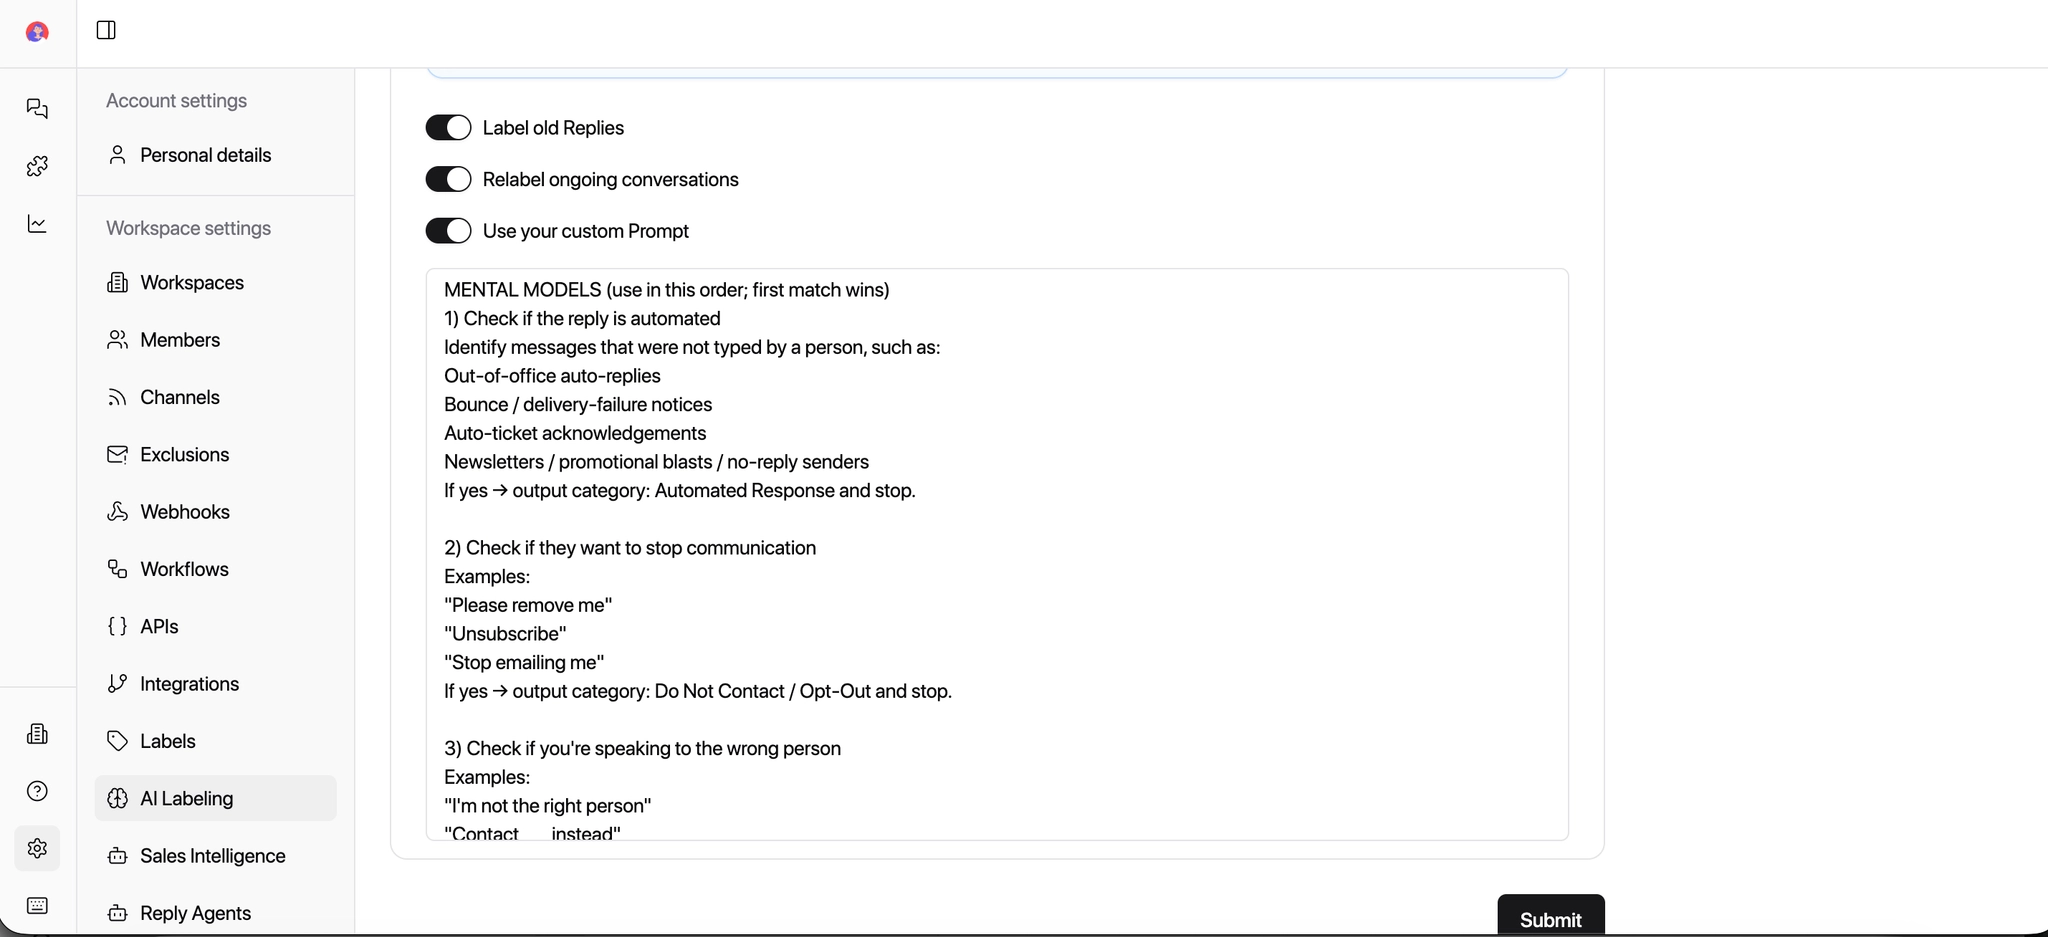Viewport: 2048px width, 937px height.
Task: Click the user avatar icon
Action: pyautogui.click(x=37, y=32)
